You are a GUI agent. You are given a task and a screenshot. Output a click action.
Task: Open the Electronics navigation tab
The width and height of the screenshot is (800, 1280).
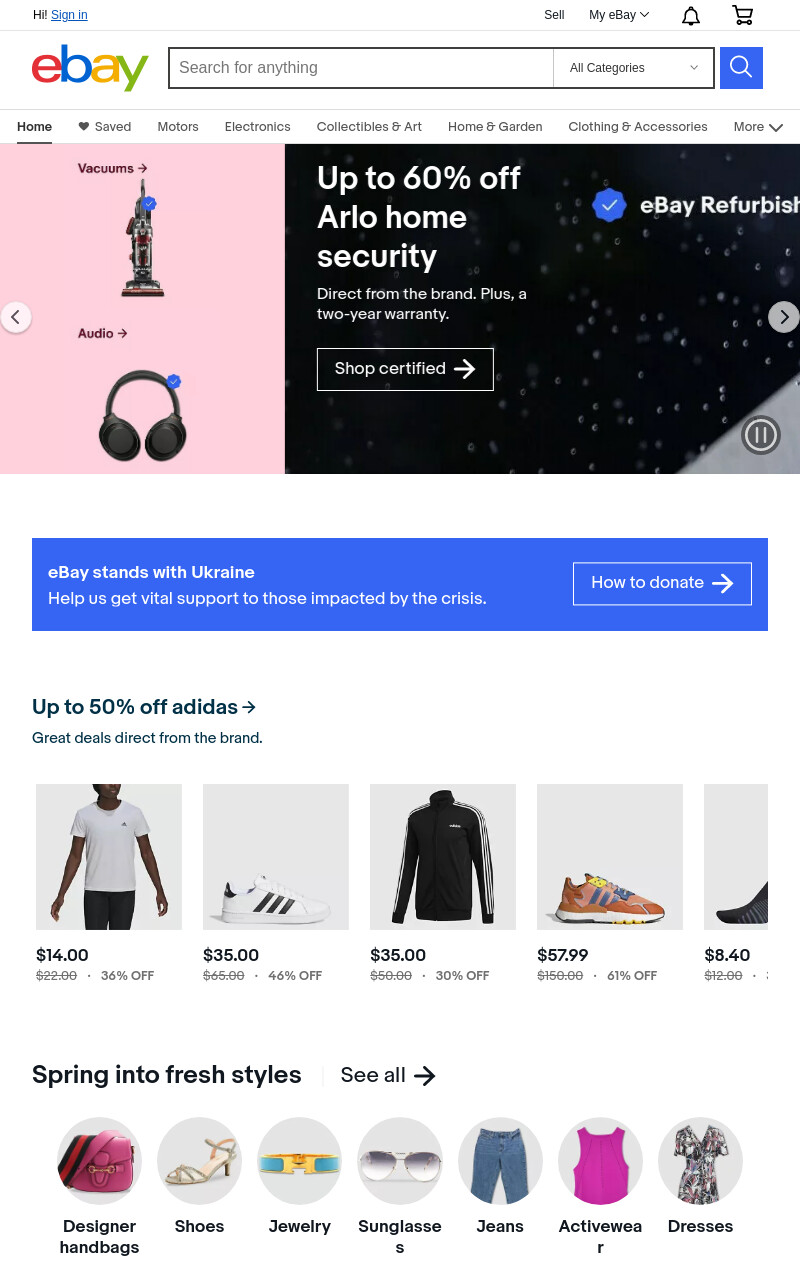(x=258, y=126)
